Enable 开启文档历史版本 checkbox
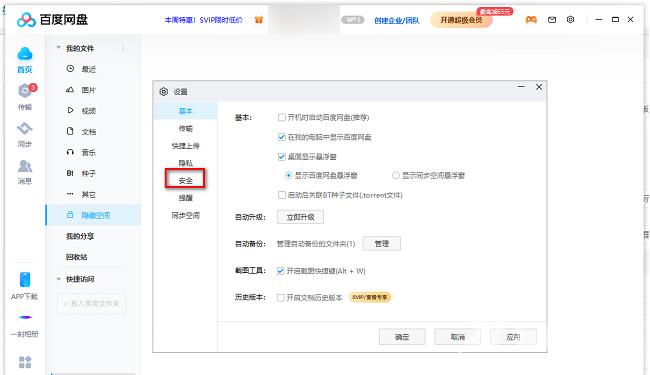This screenshot has height=375, width=650. [281, 298]
